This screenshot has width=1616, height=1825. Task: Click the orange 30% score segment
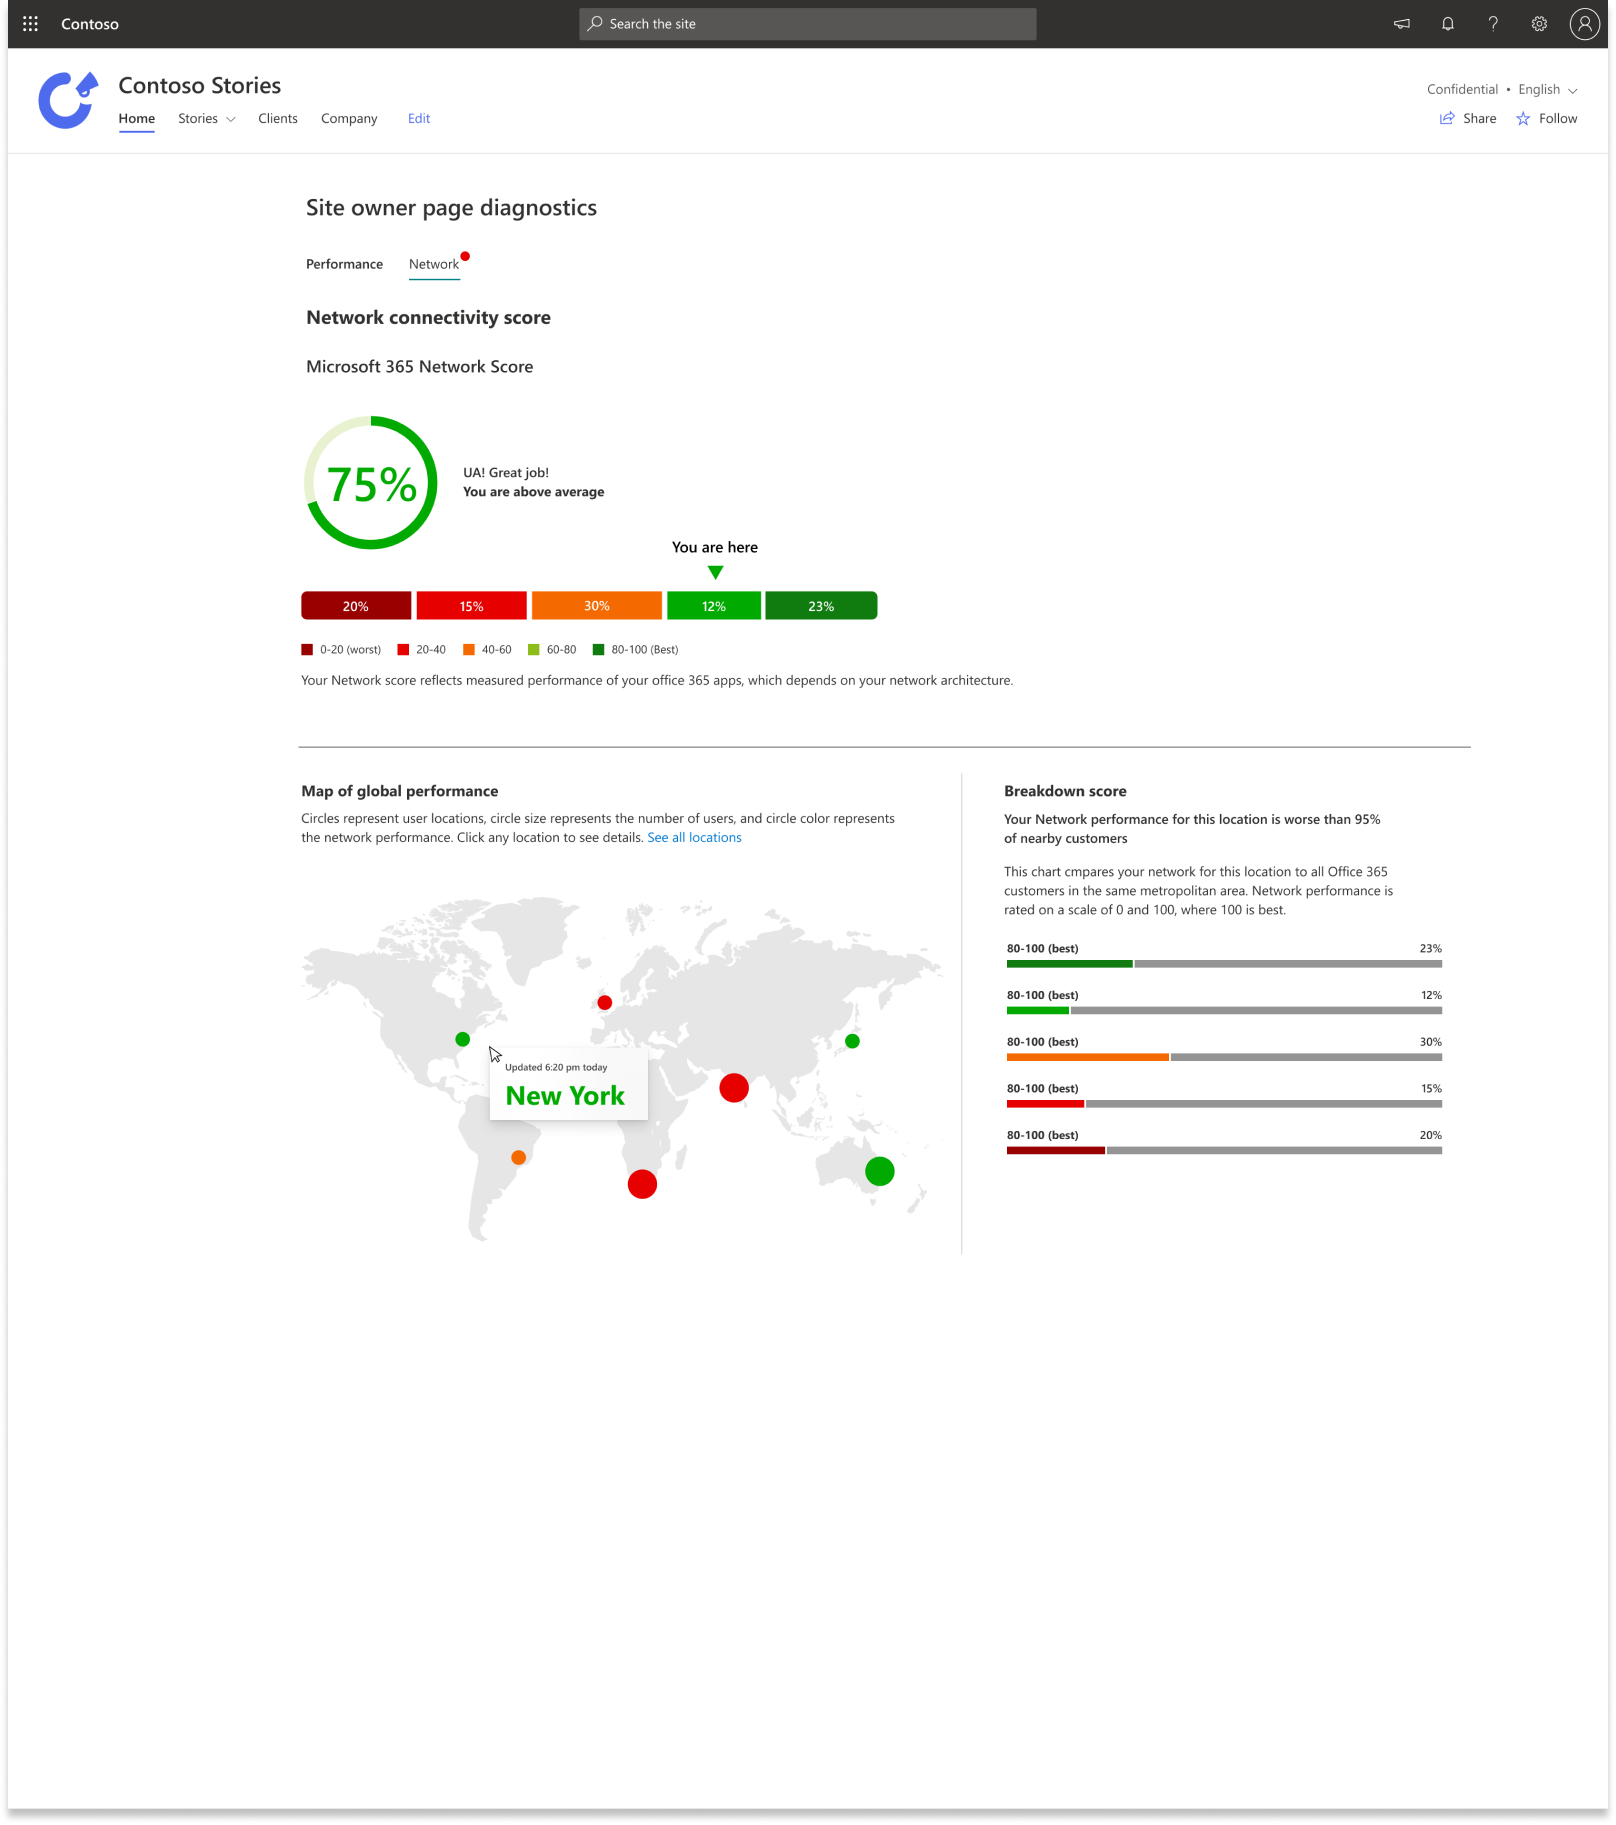597,606
